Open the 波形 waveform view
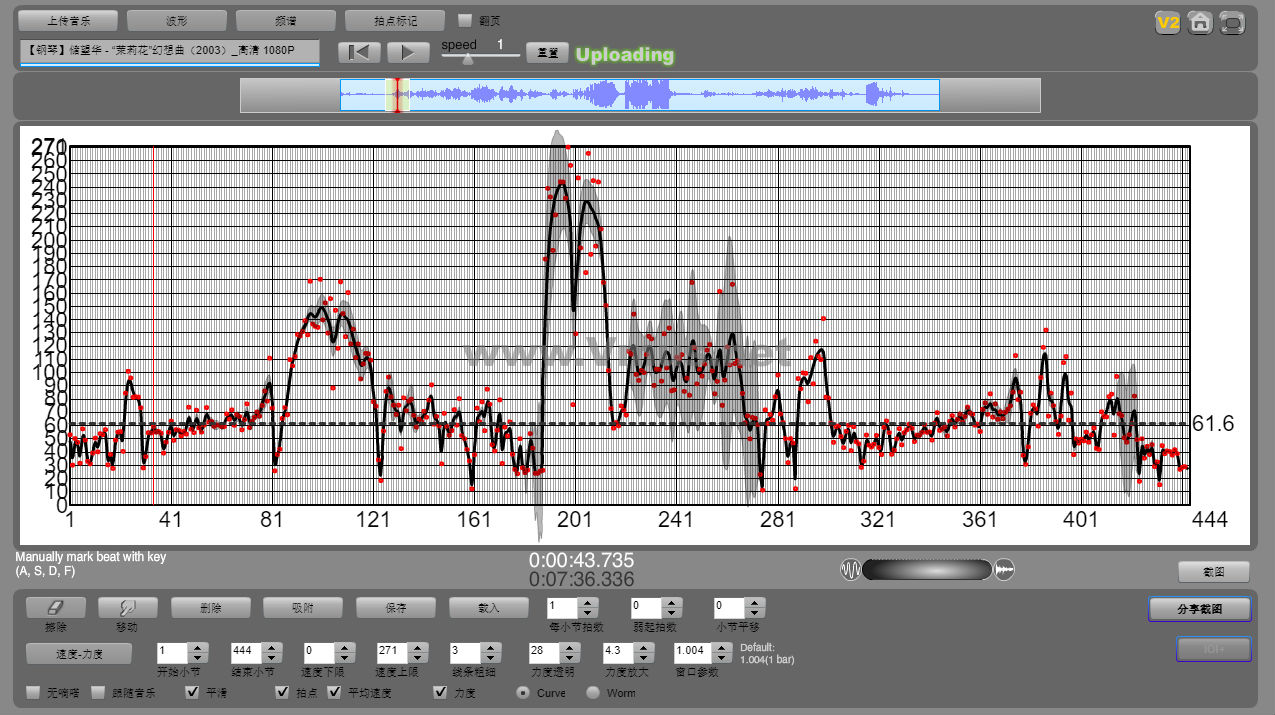 177,20
